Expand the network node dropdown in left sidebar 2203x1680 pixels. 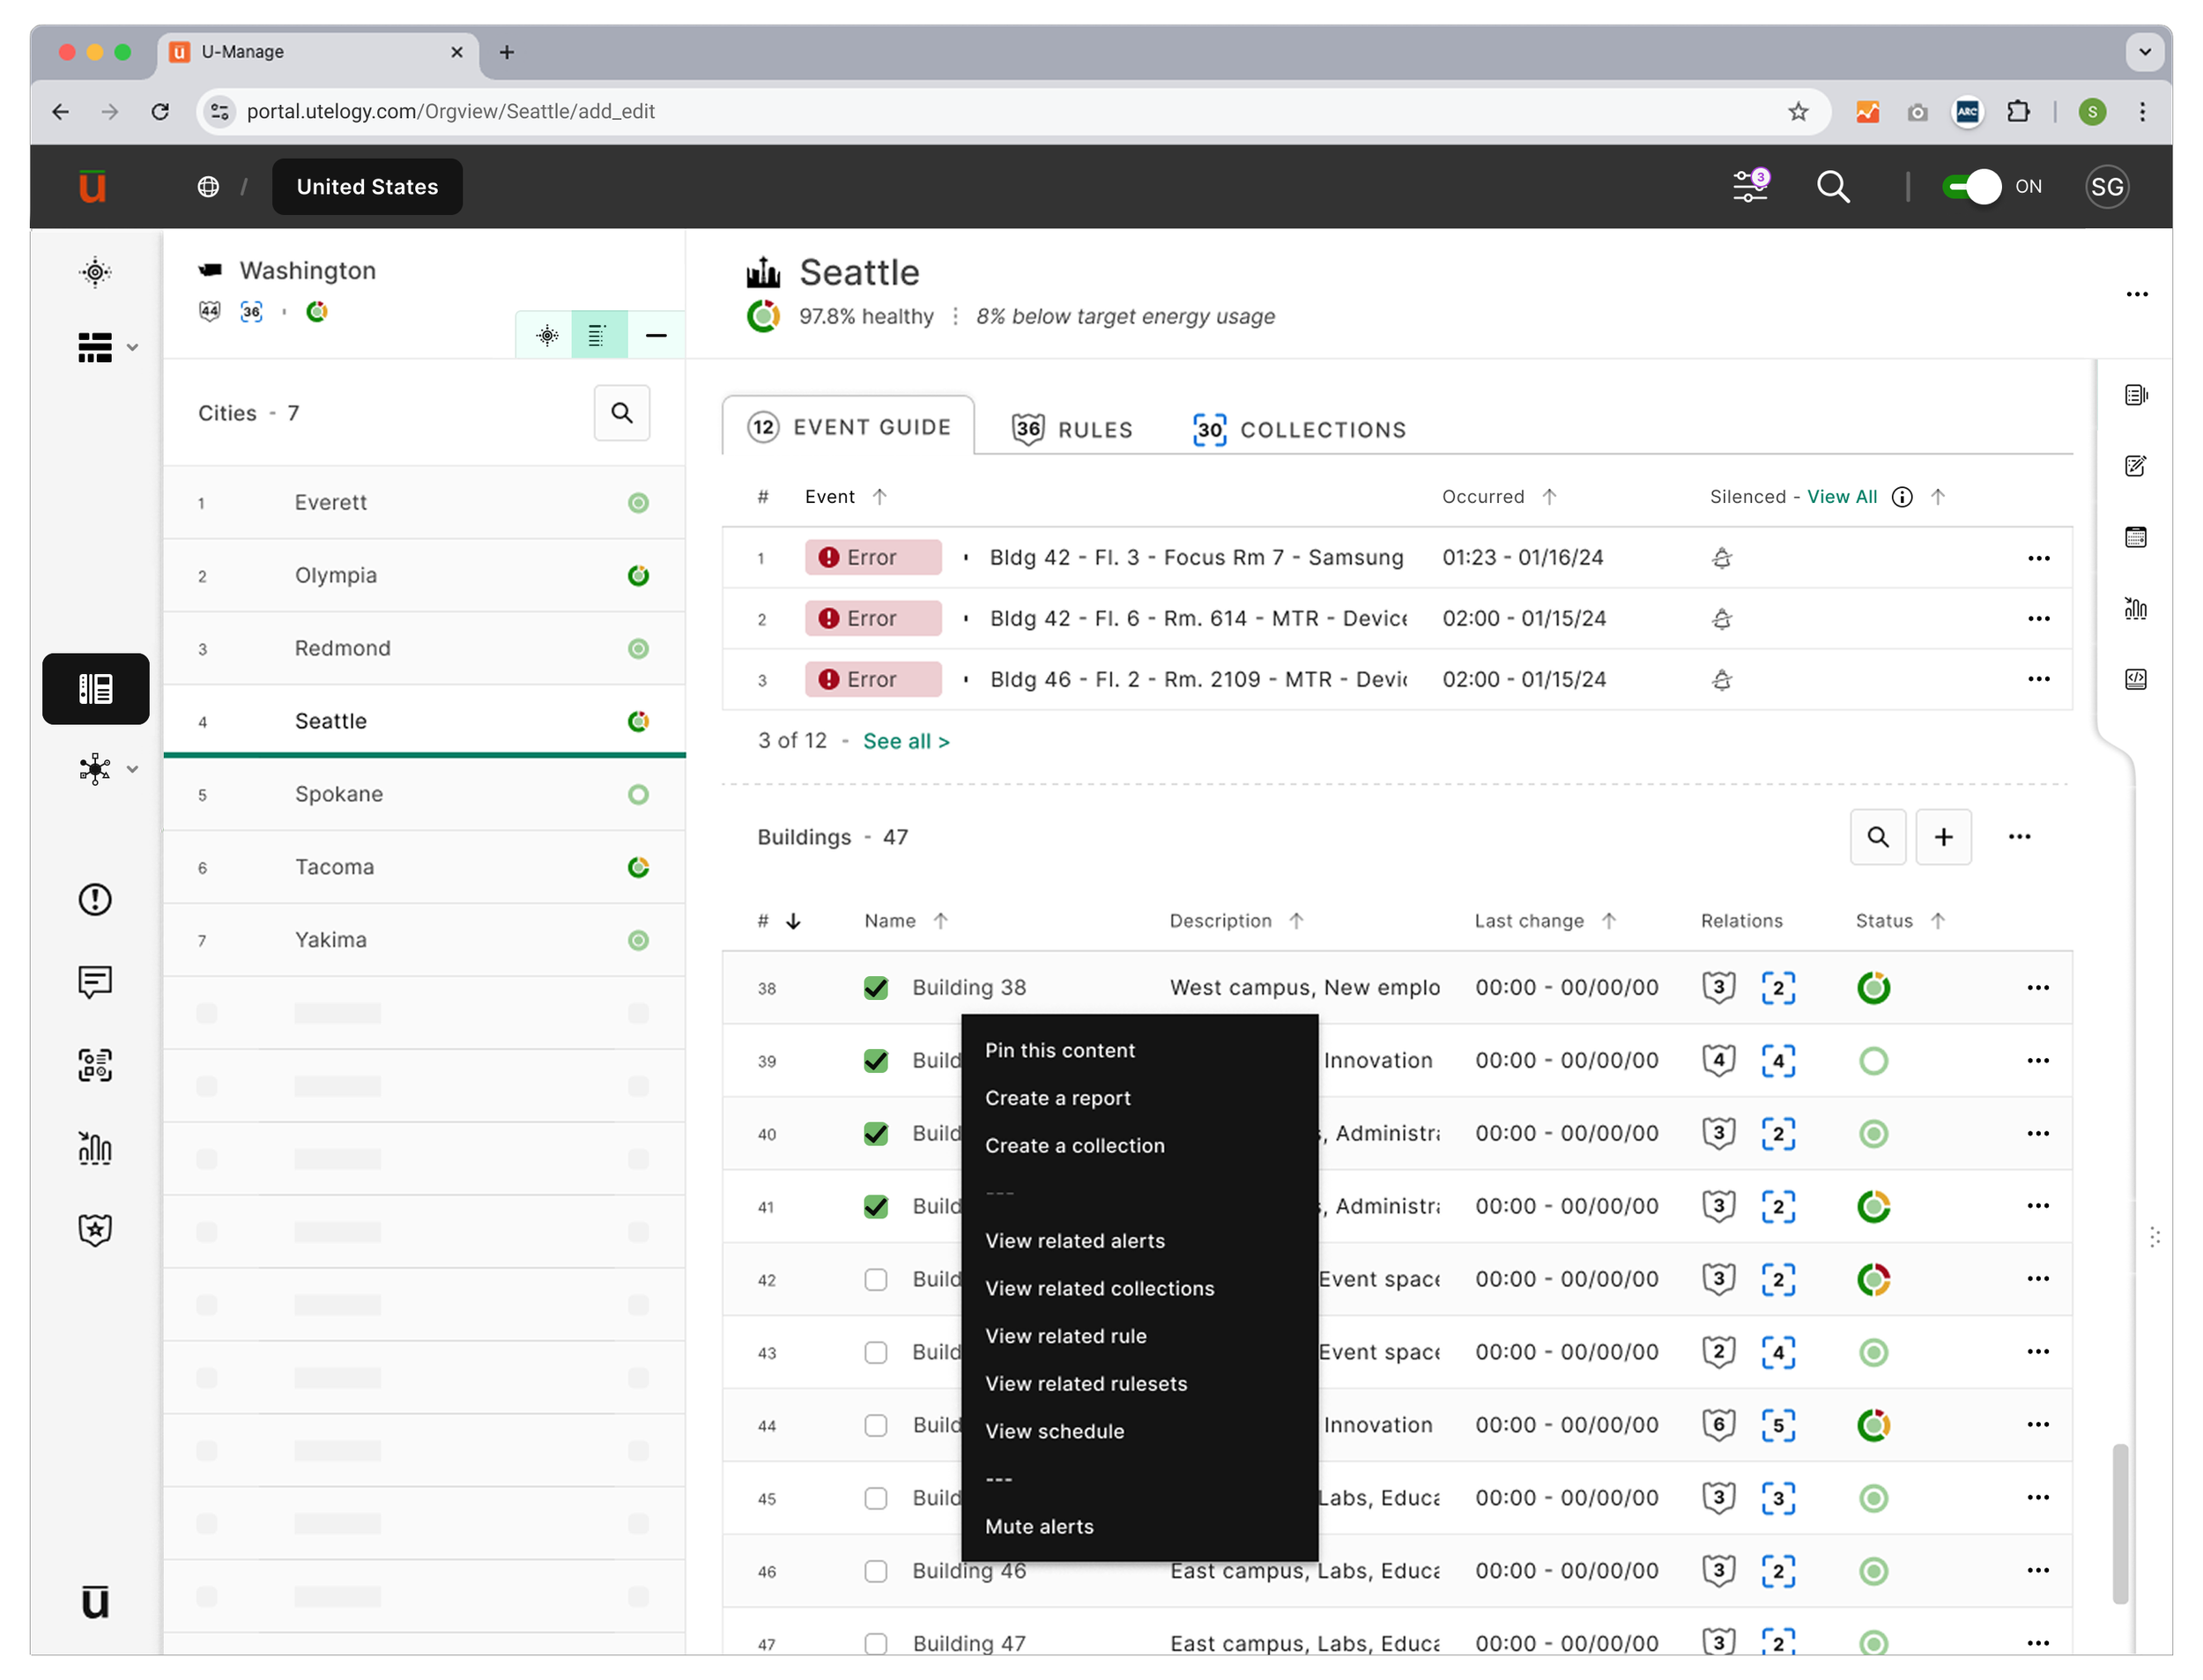[x=132, y=769]
